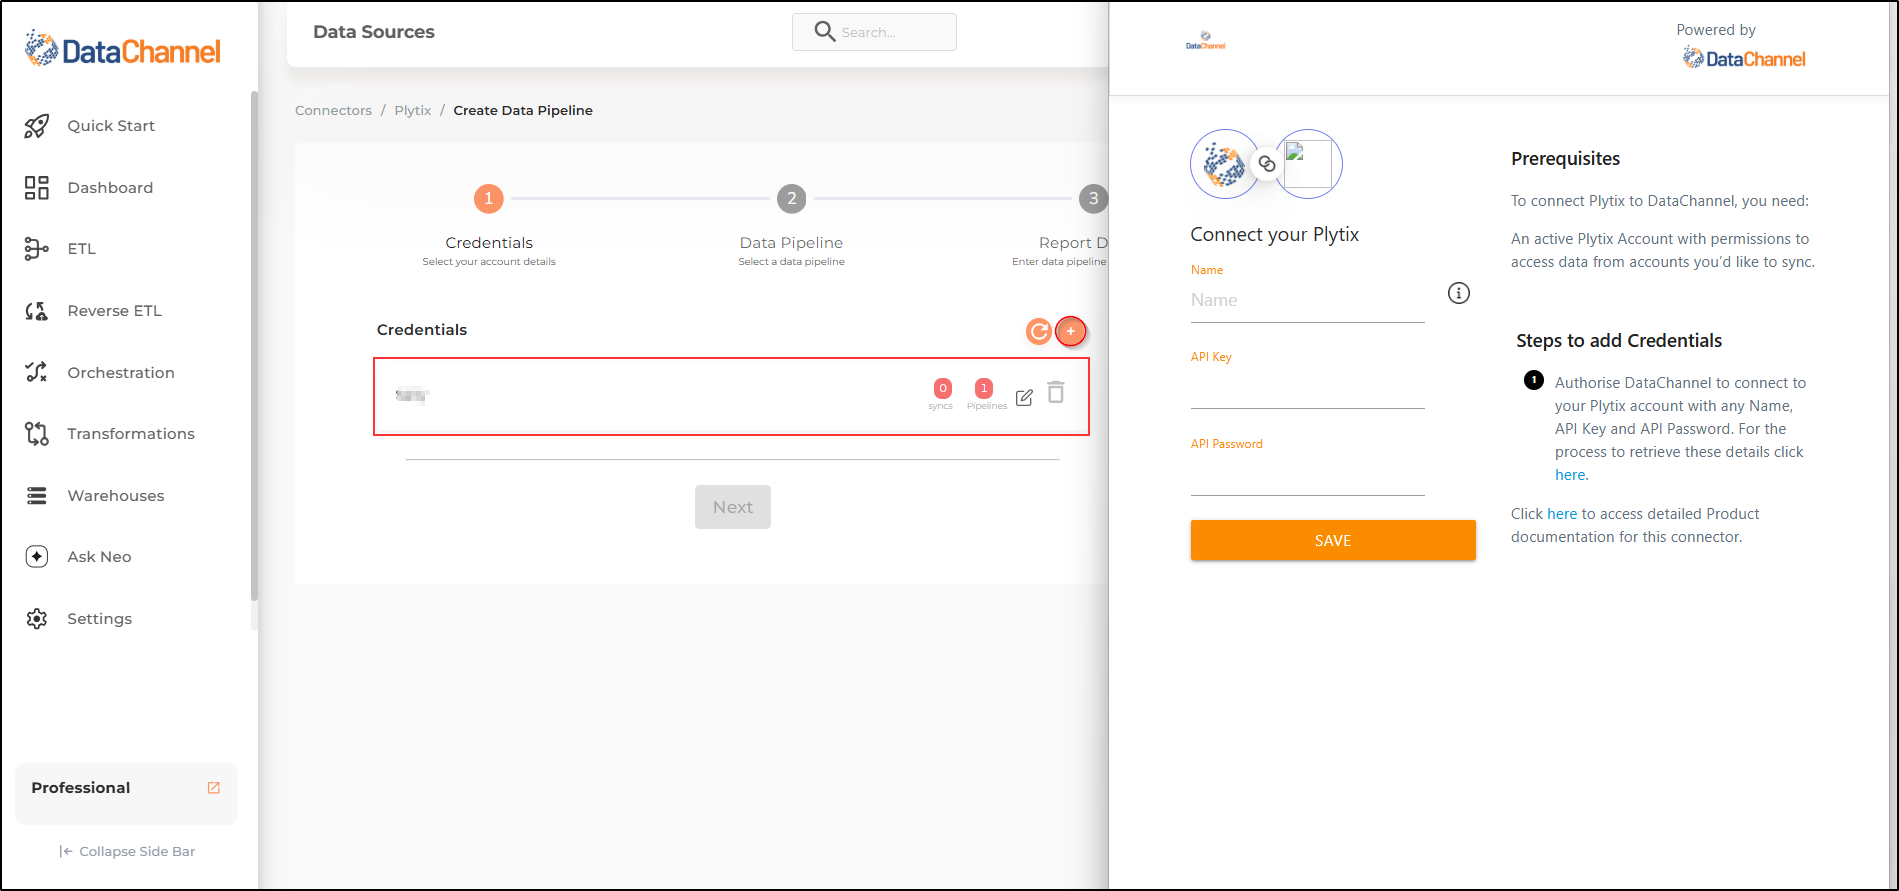Open Warehouses menu item
The image size is (1899, 891).
click(x=116, y=496)
